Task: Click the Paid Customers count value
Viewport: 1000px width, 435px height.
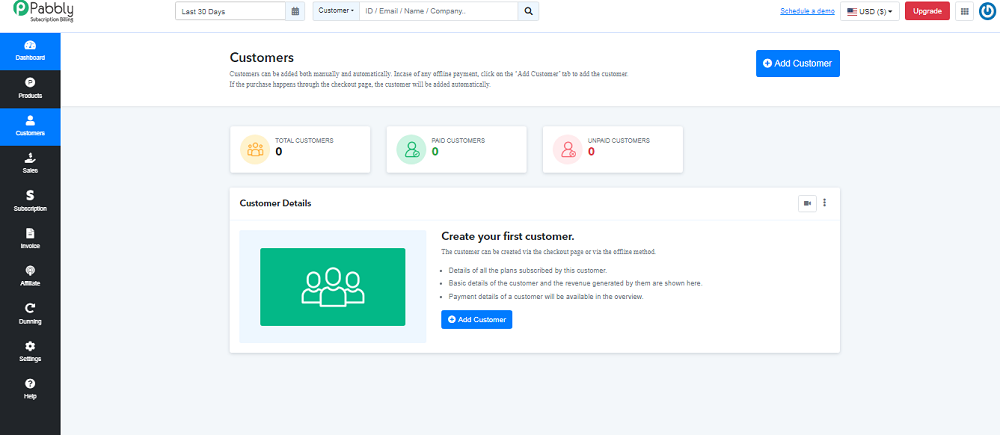Action: pos(435,152)
